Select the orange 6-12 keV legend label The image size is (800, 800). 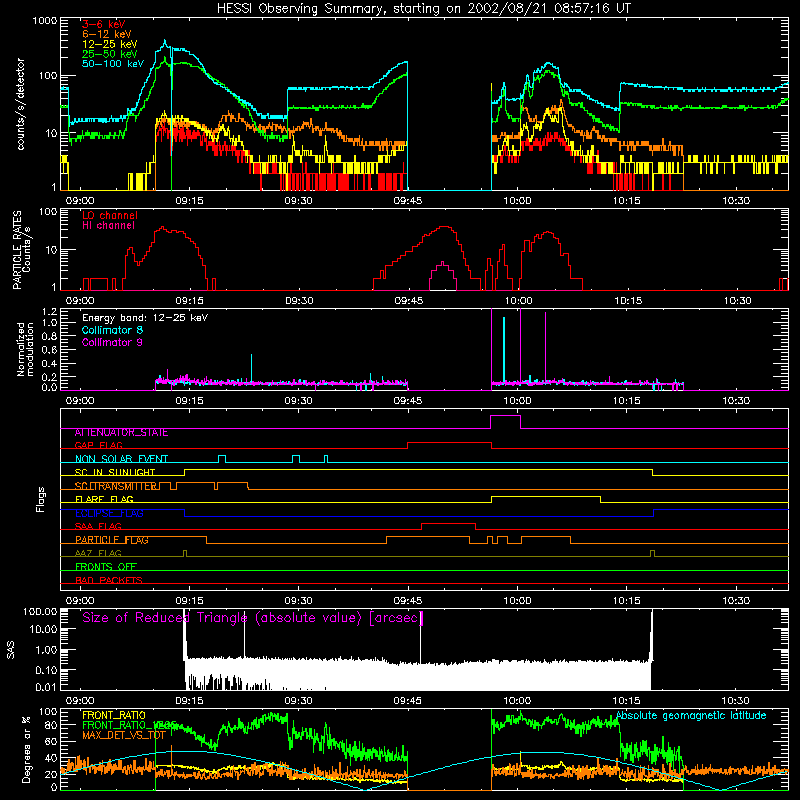tap(107, 34)
